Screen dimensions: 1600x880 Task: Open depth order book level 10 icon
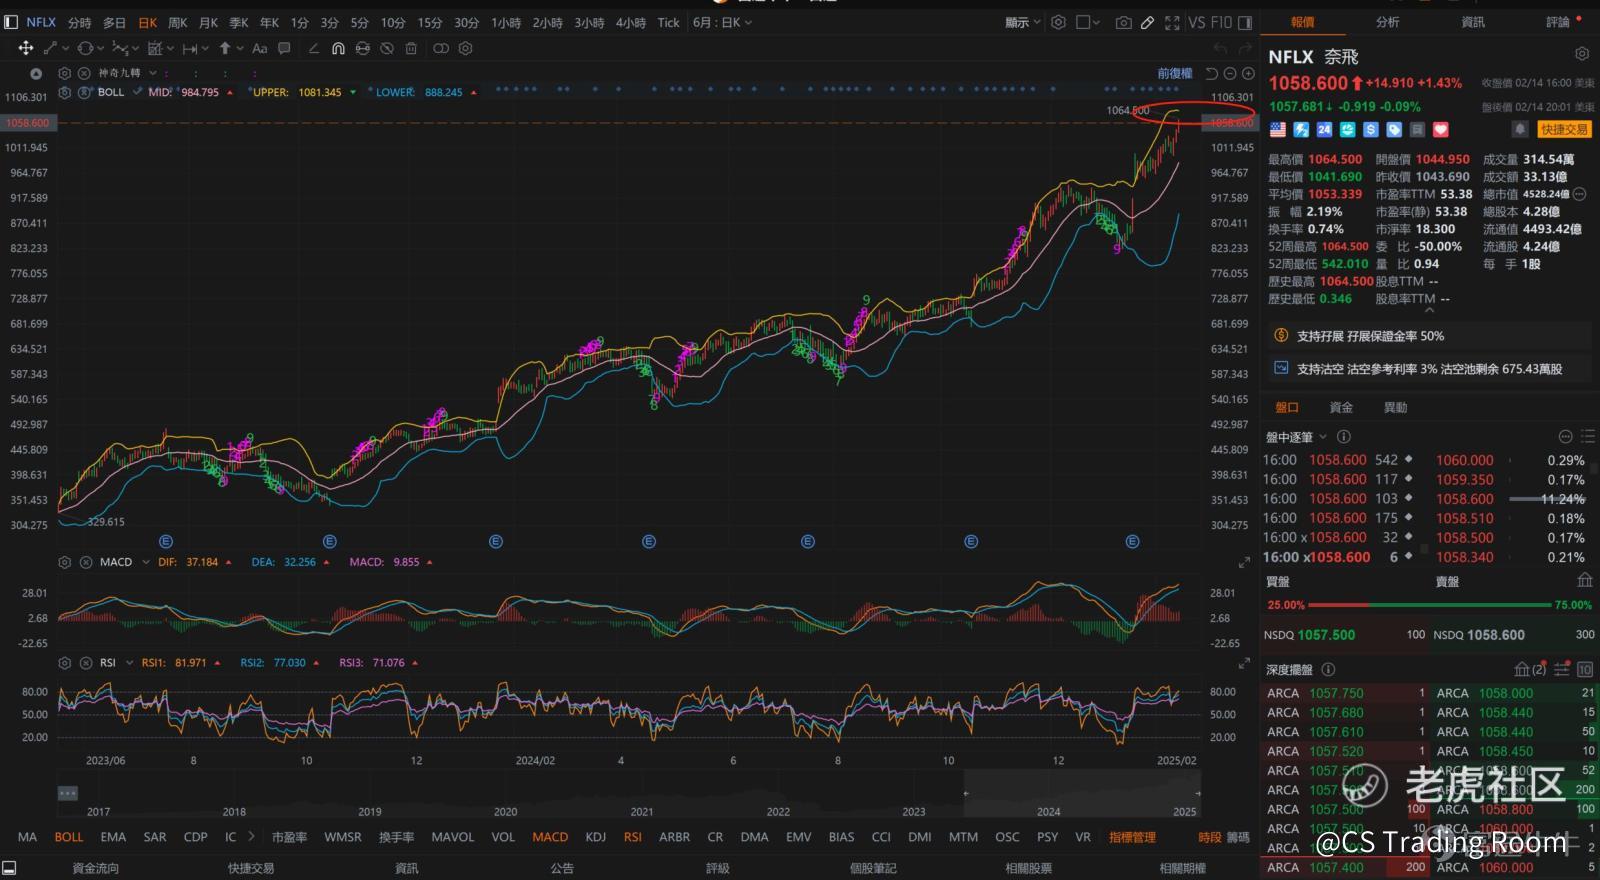(x=1585, y=669)
